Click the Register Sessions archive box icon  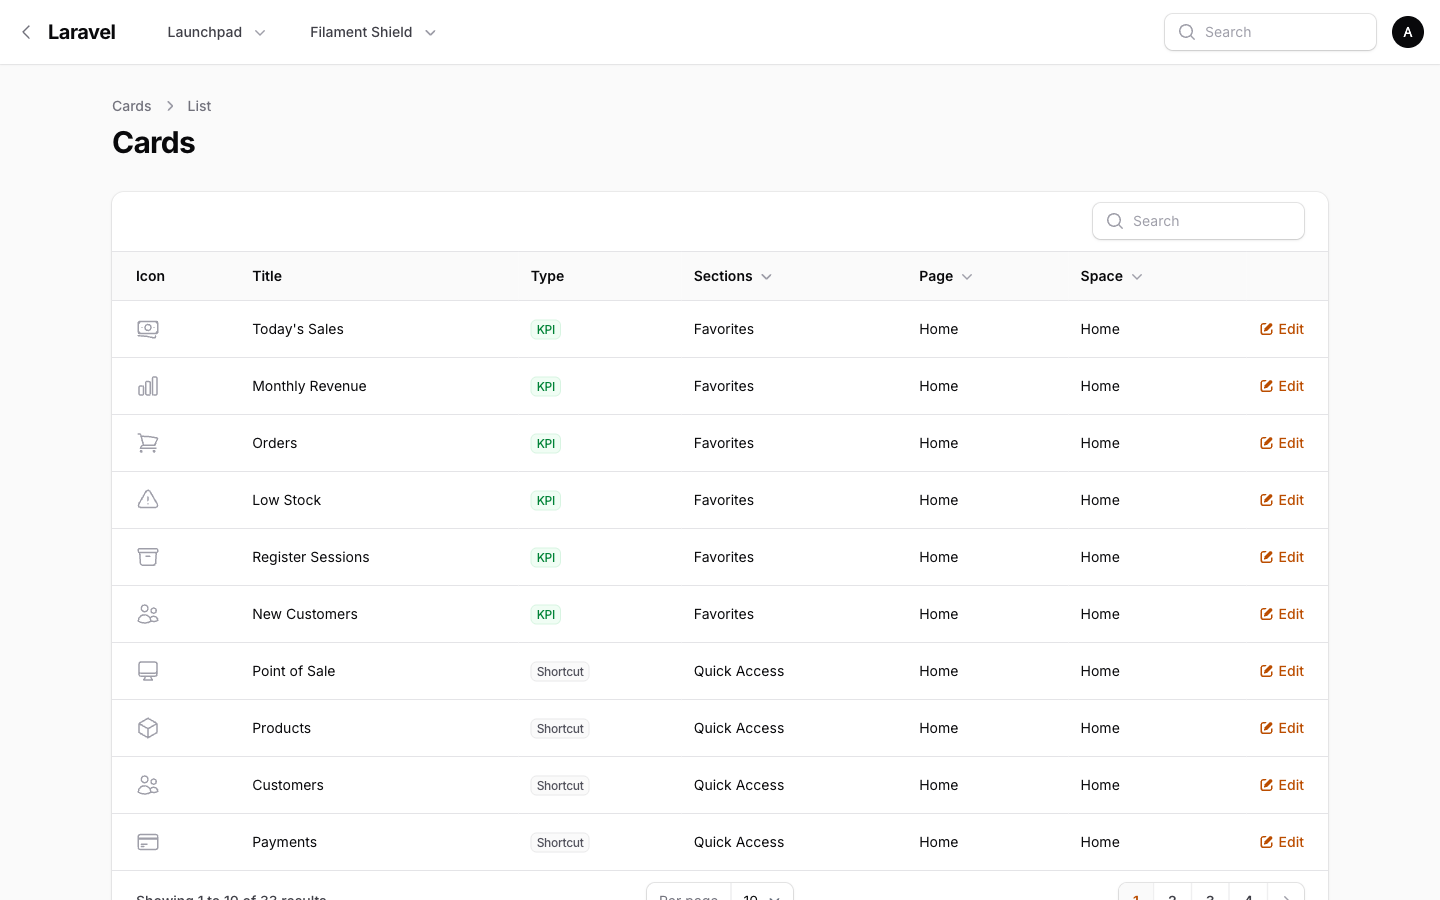[148, 557]
